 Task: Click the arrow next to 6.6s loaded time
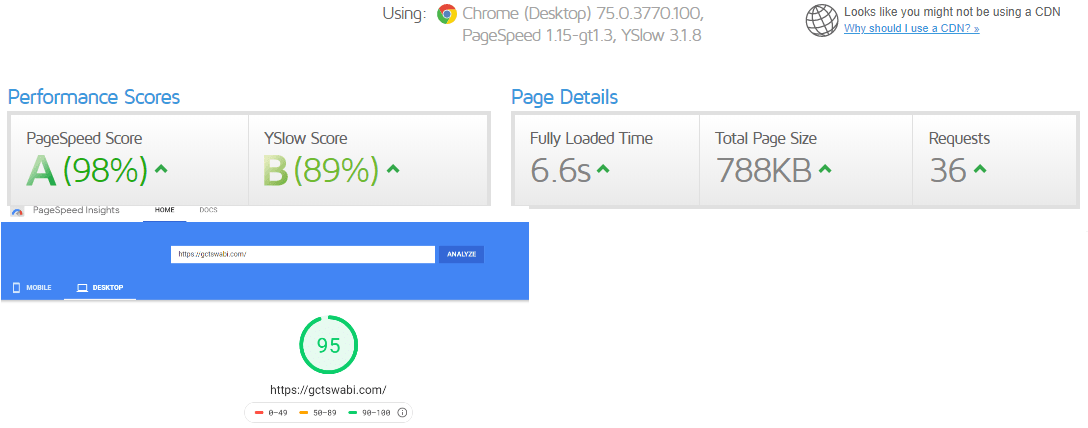click(x=603, y=169)
